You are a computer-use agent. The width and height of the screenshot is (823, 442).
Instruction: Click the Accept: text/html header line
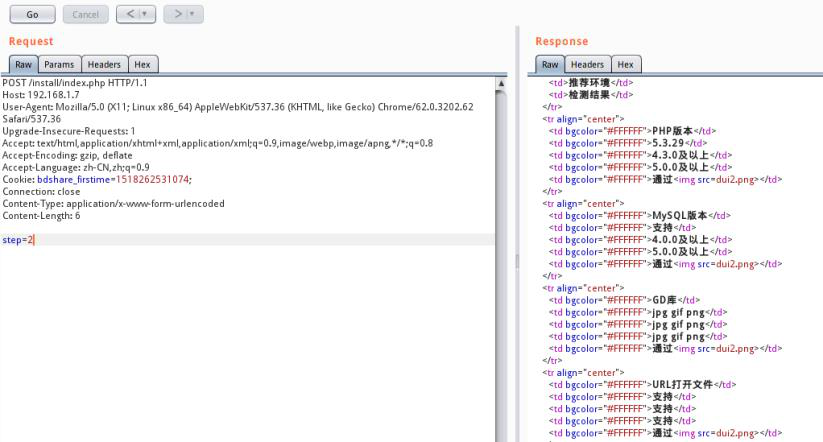(x=218, y=143)
